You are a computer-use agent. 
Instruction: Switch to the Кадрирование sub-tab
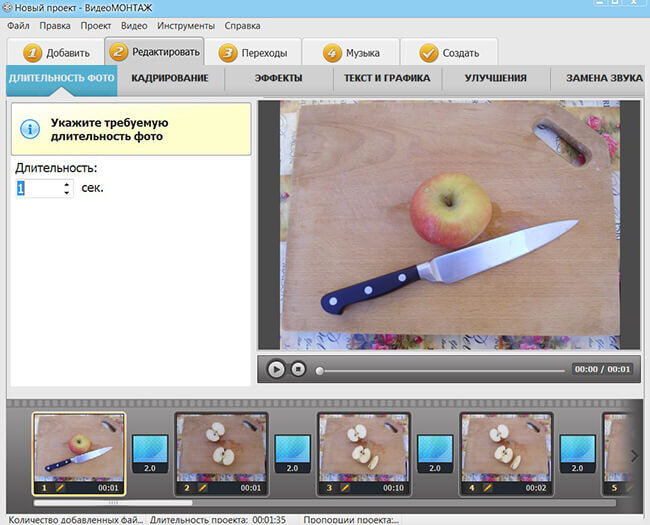click(x=170, y=78)
